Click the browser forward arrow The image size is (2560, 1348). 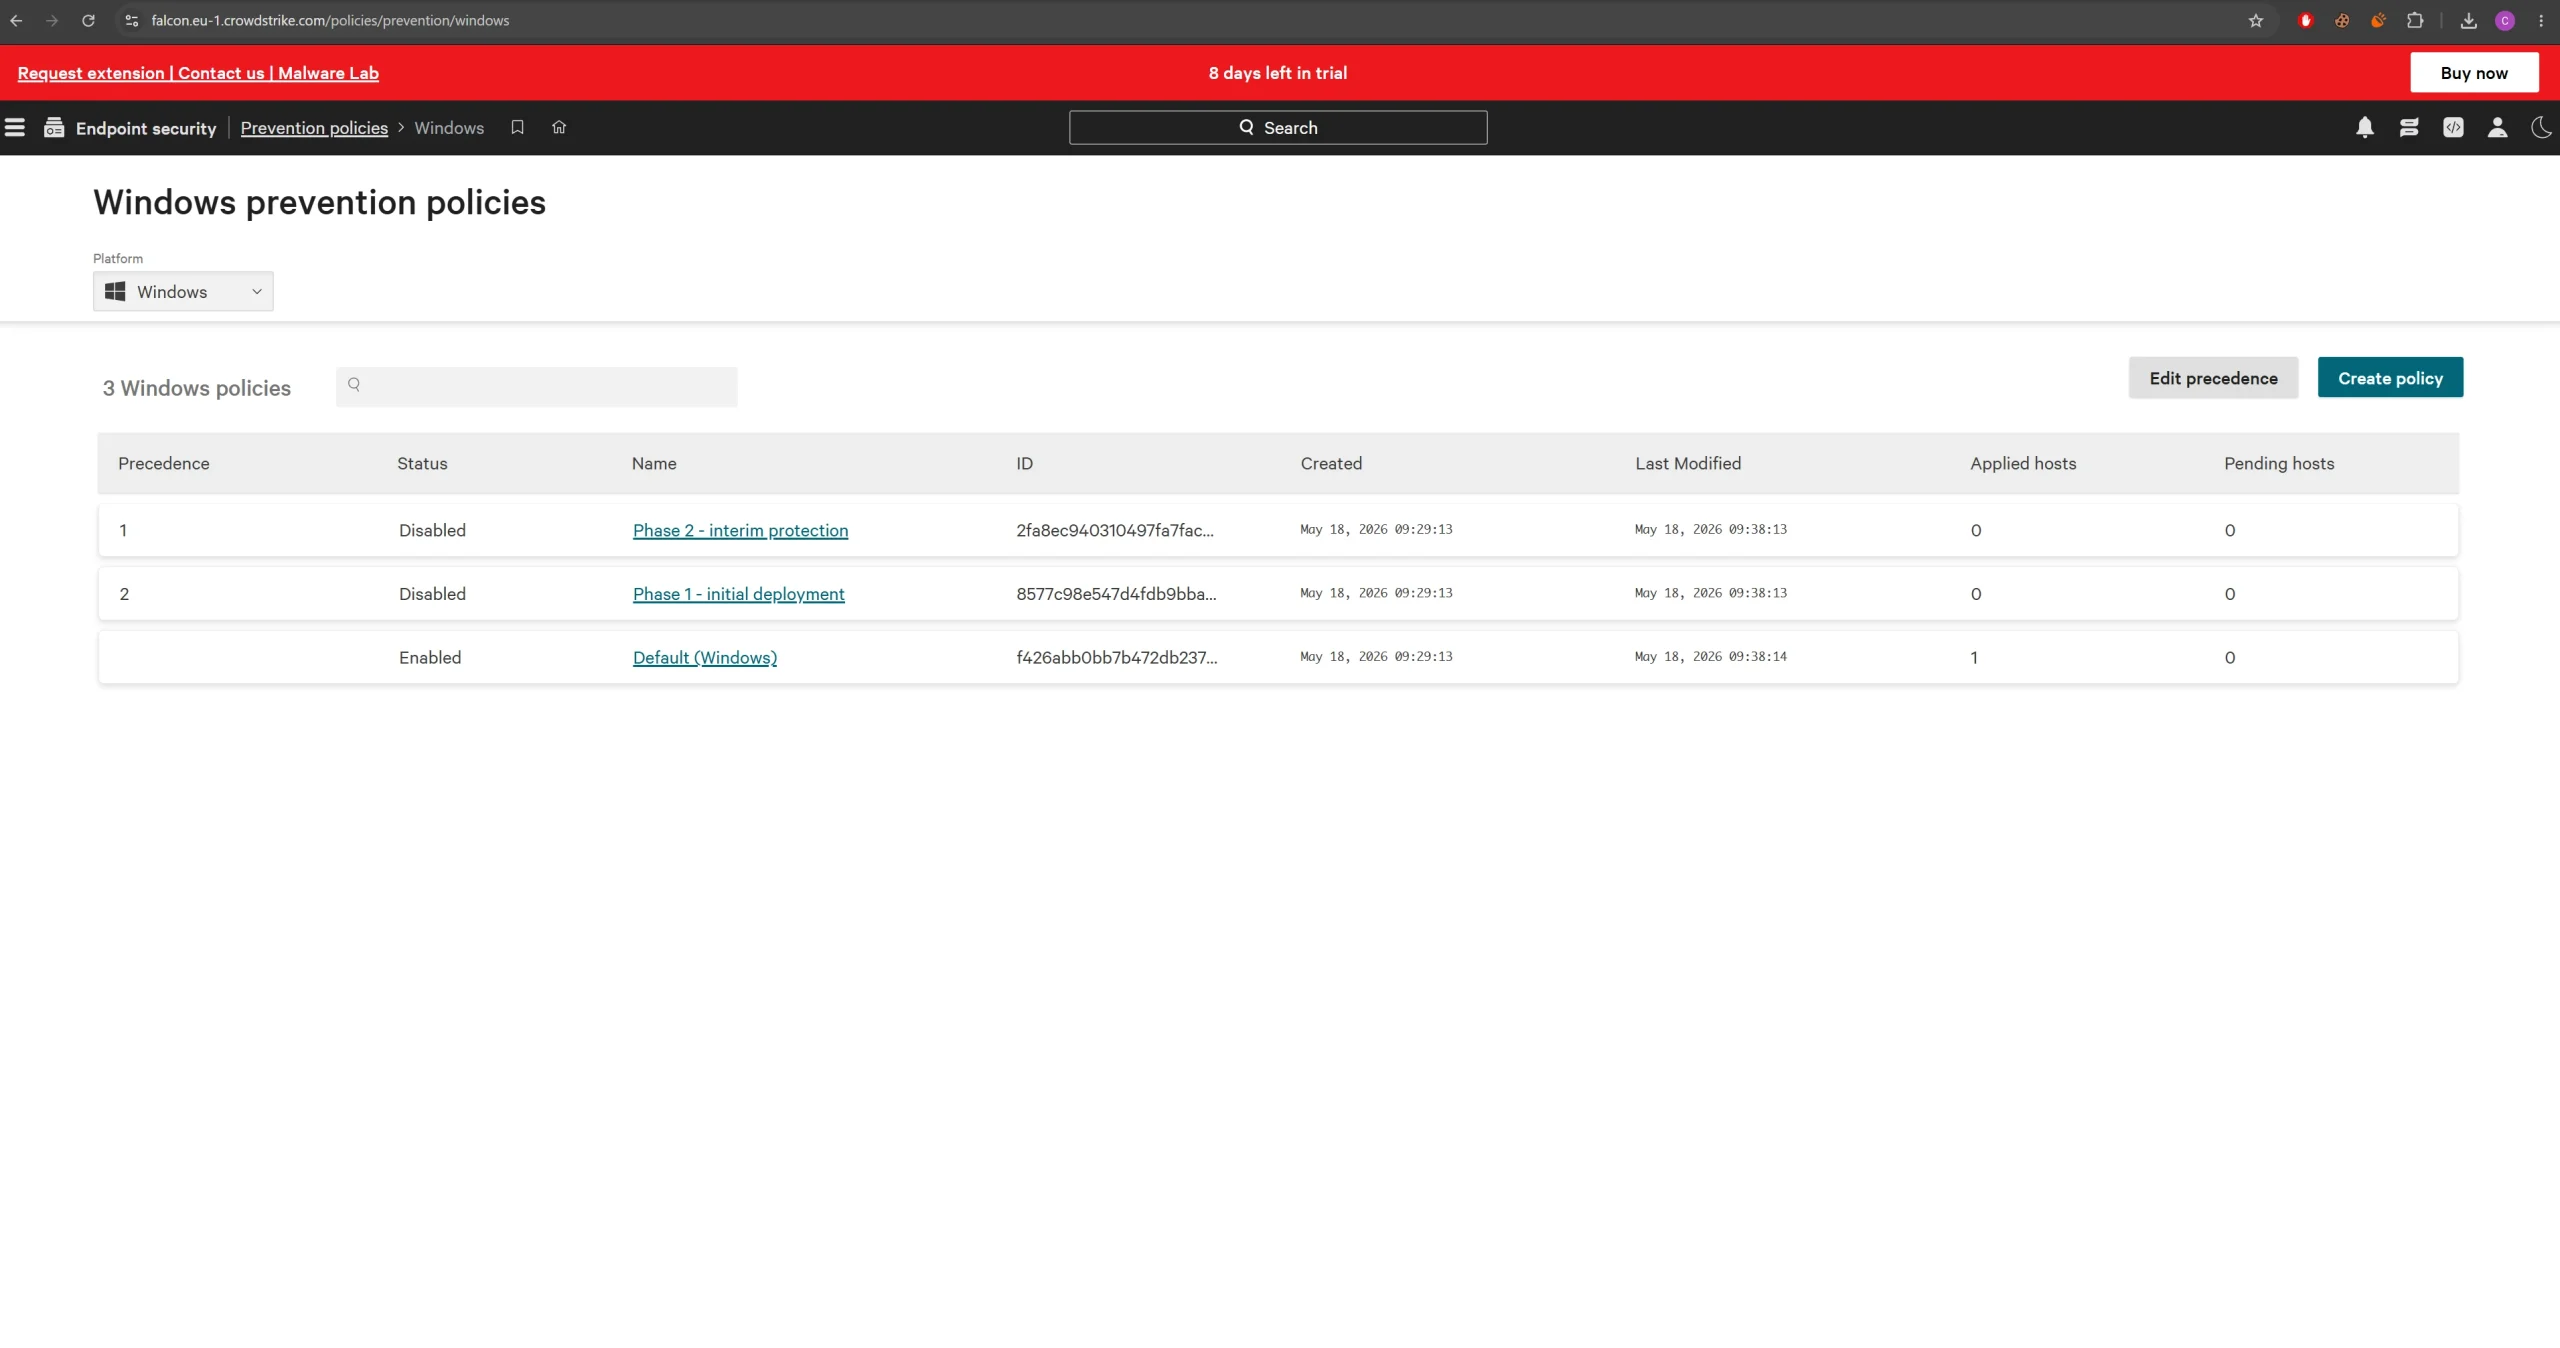(52, 20)
